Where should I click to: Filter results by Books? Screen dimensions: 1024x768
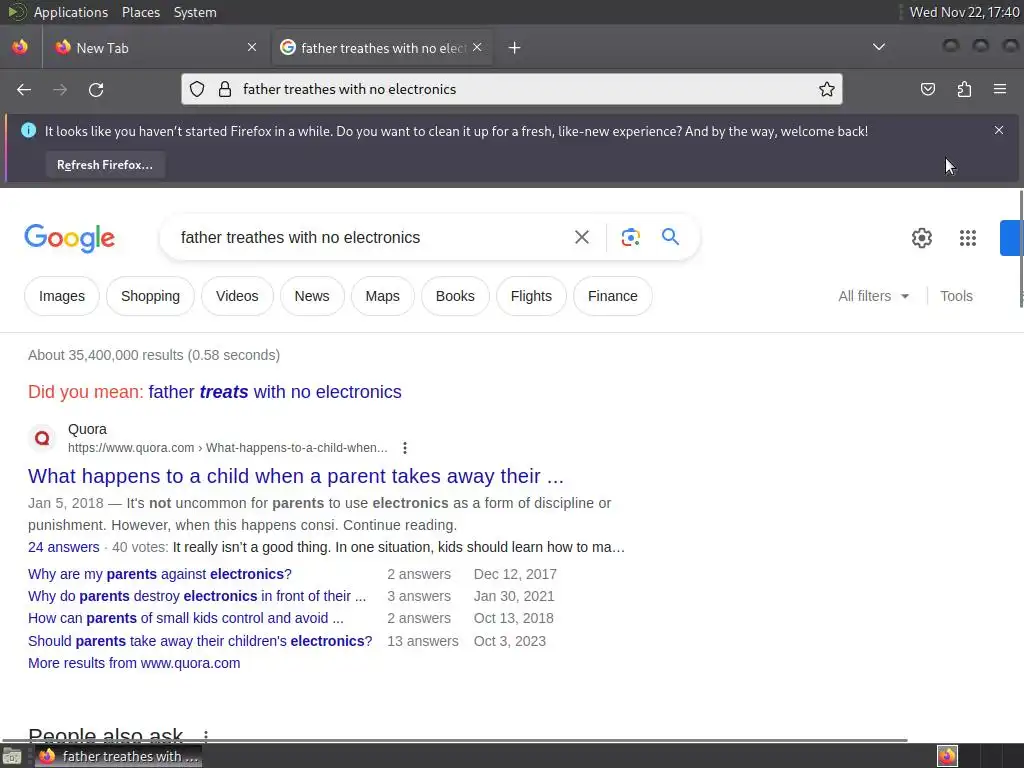455,296
